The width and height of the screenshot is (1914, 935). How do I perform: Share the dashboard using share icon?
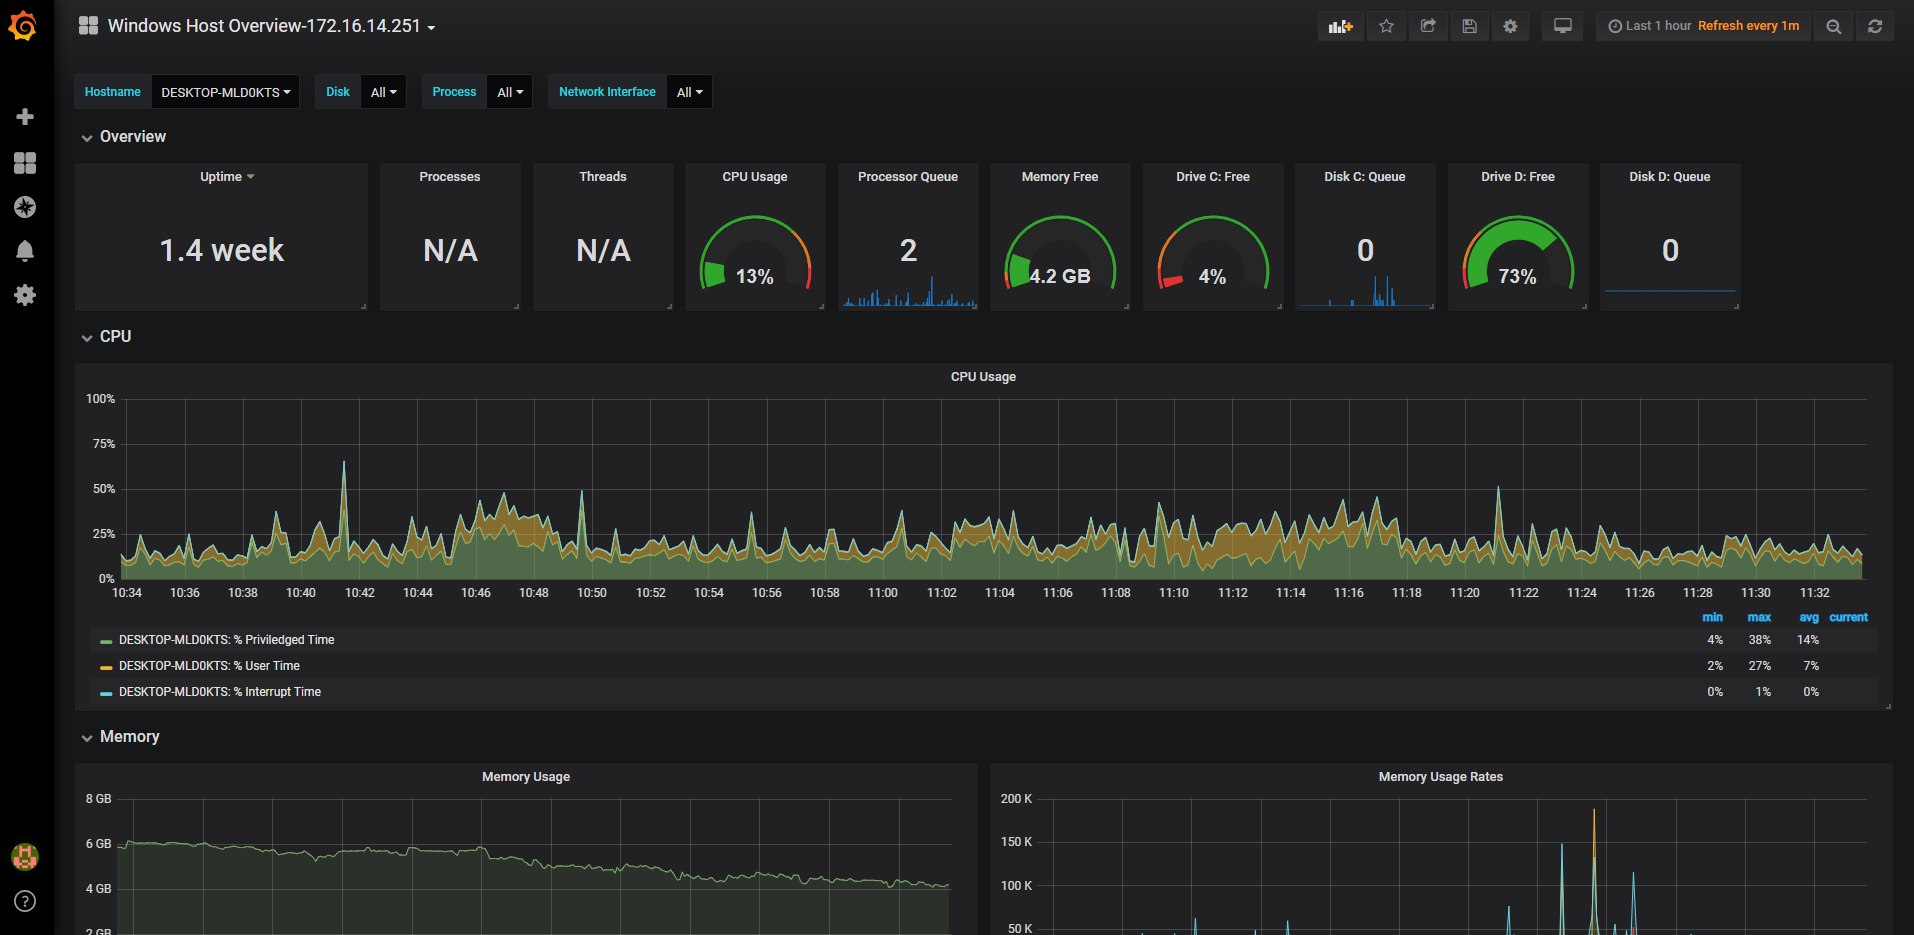tap(1428, 27)
